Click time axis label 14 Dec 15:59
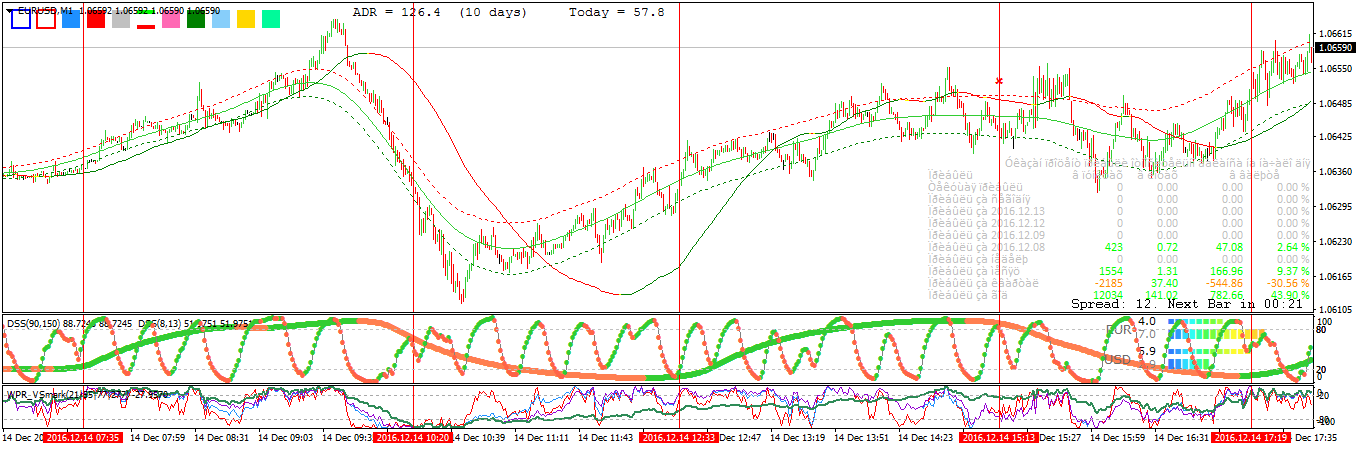 (x=1117, y=438)
